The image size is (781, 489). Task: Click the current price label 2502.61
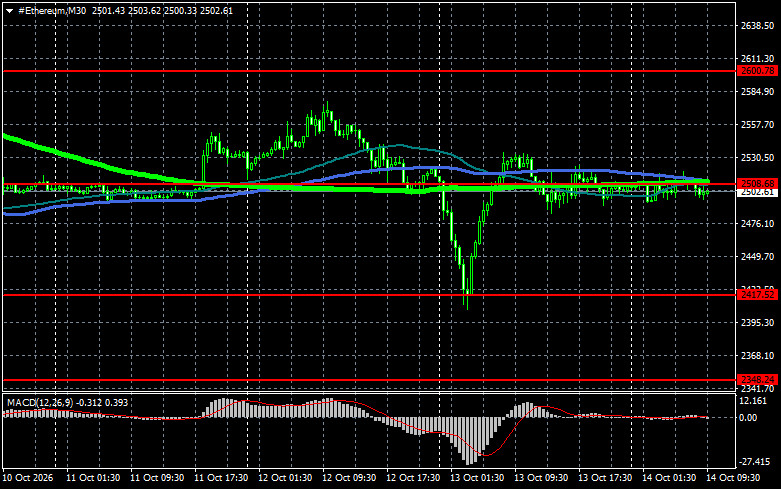click(x=757, y=192)
